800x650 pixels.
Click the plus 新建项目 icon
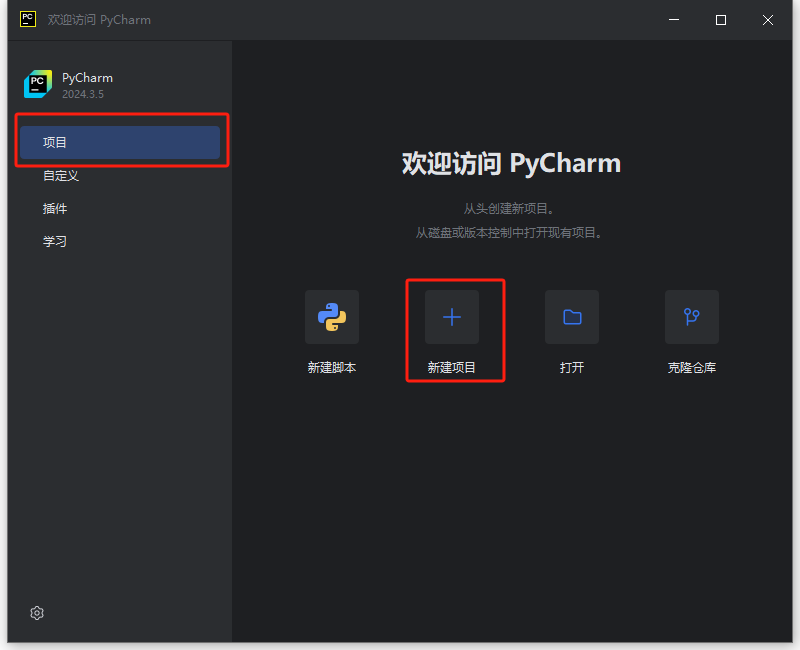pos(452,317)
